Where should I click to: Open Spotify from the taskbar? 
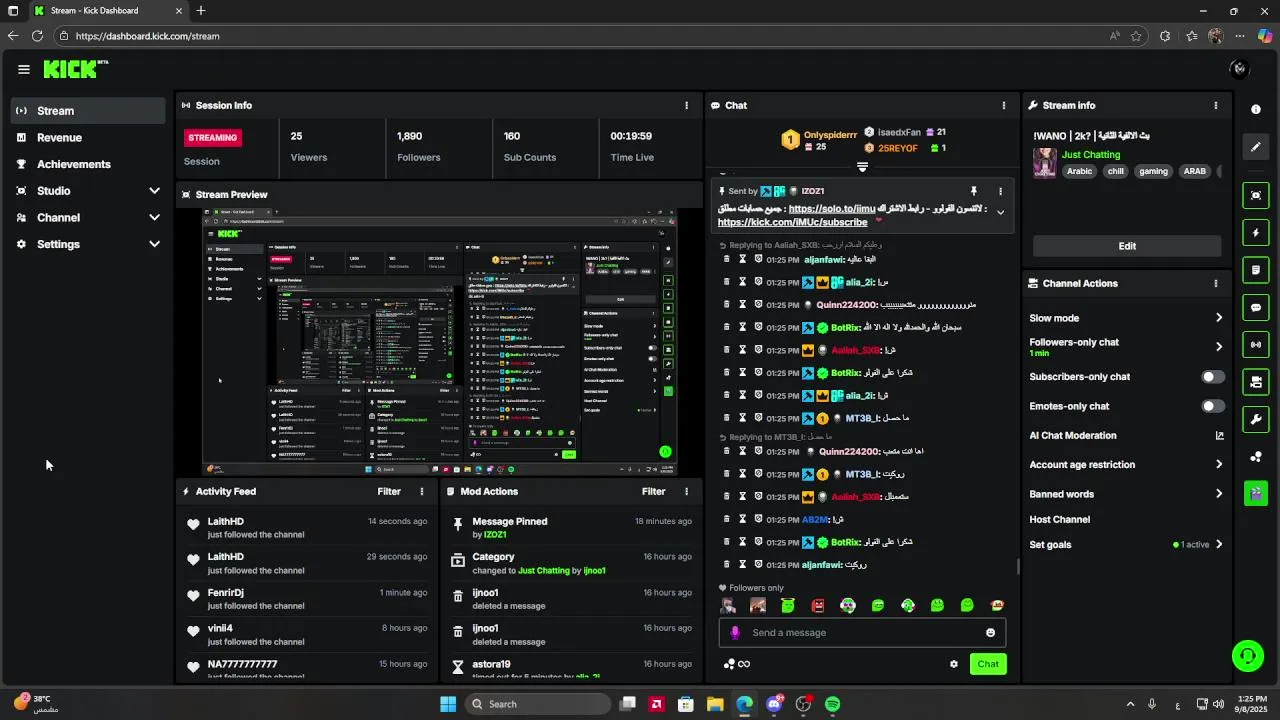tap(833, 704)
